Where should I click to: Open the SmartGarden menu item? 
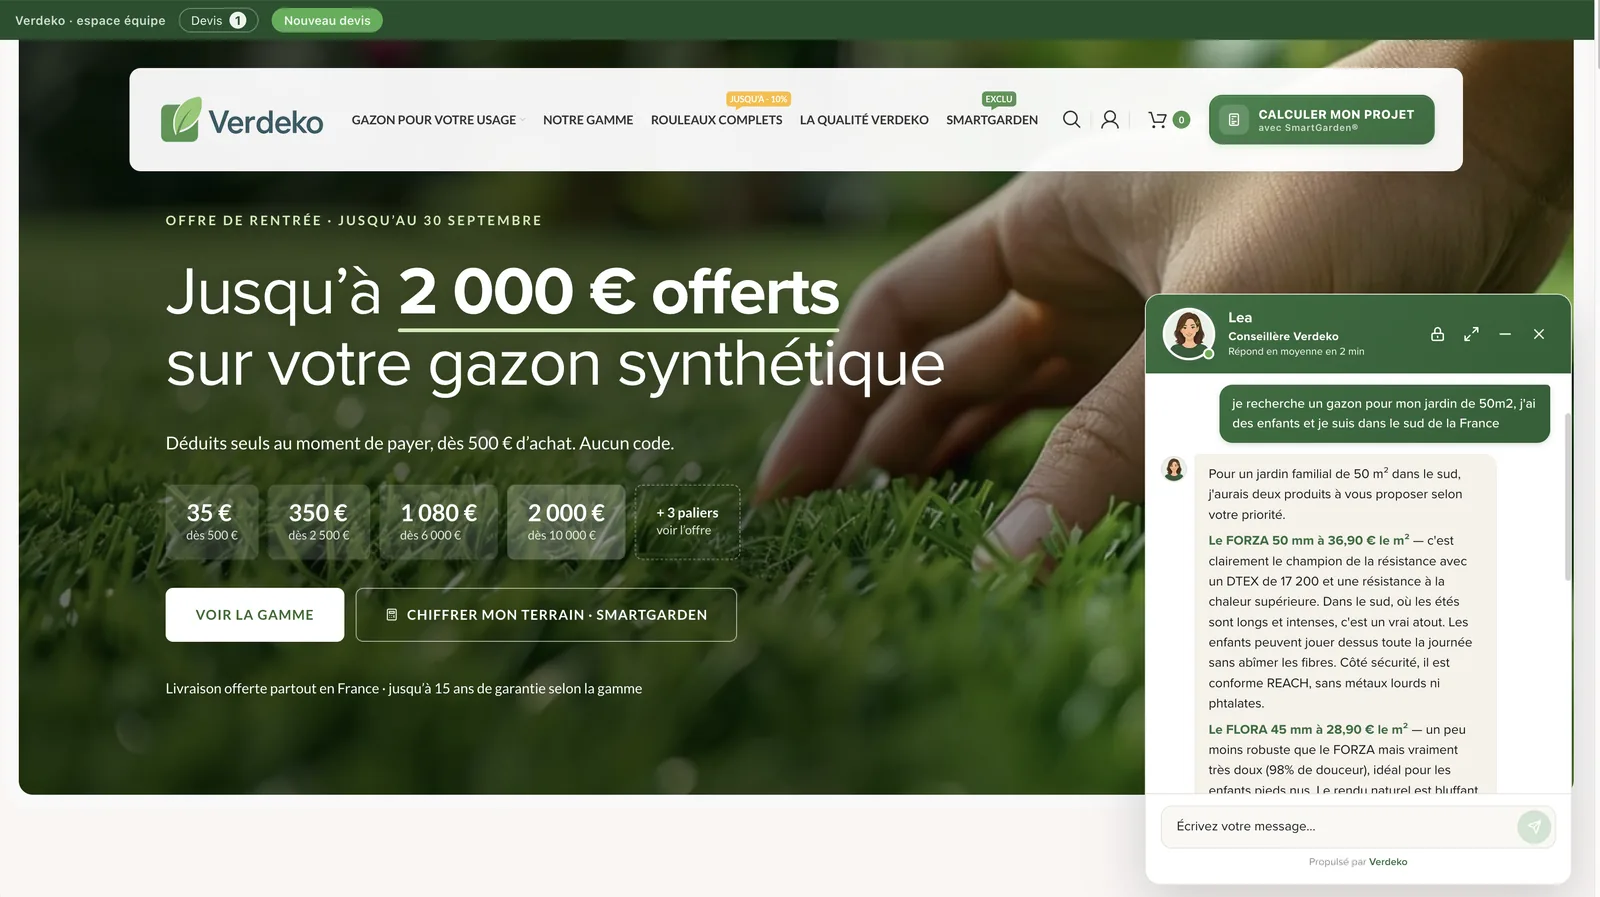tap(992, 120)
